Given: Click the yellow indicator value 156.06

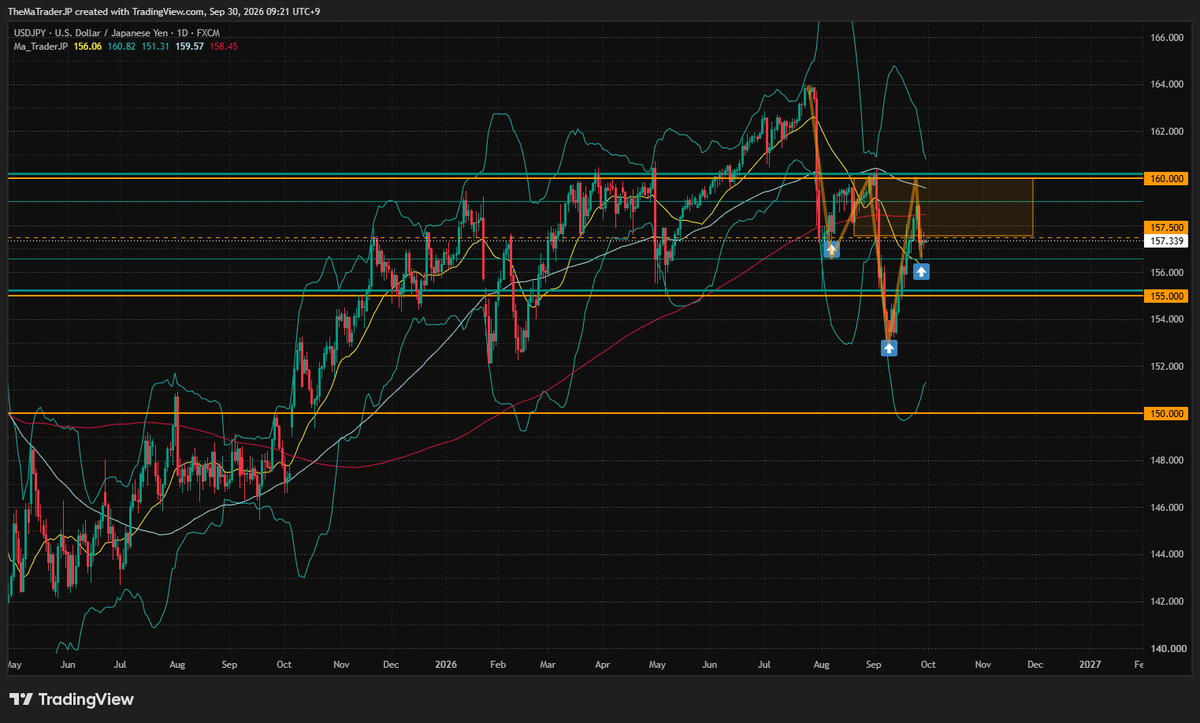Looking at the screenshot, I should tap(88, 46).
